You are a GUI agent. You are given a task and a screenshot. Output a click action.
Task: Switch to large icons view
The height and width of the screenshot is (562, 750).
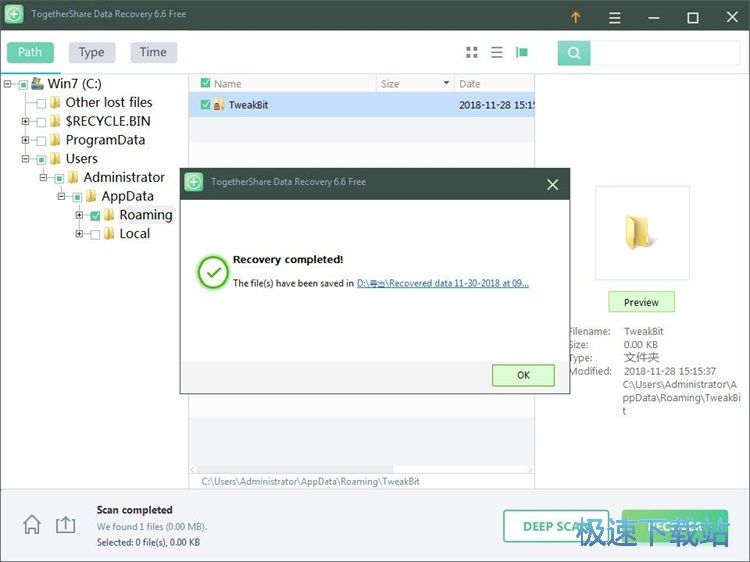click(x=472, y=52)
